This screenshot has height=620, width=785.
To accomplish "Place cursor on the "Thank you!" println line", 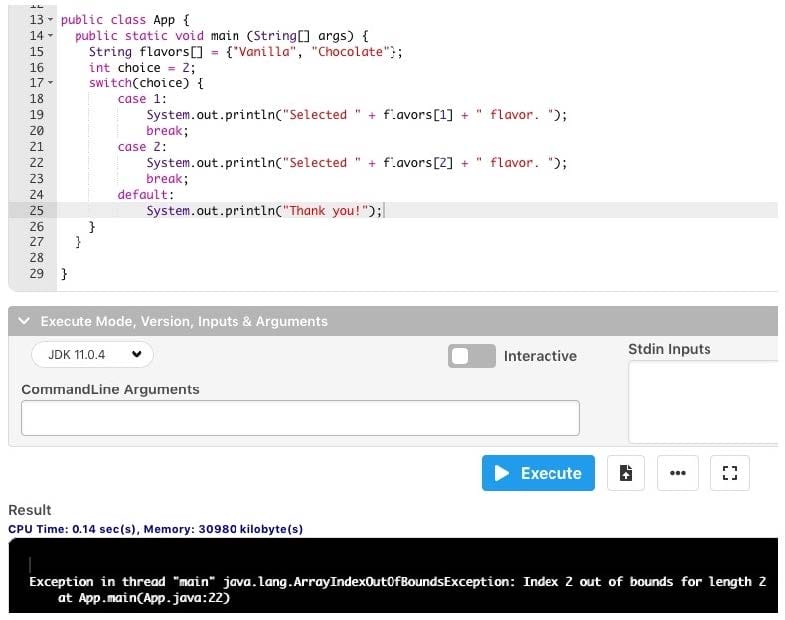I will (264, 211).
